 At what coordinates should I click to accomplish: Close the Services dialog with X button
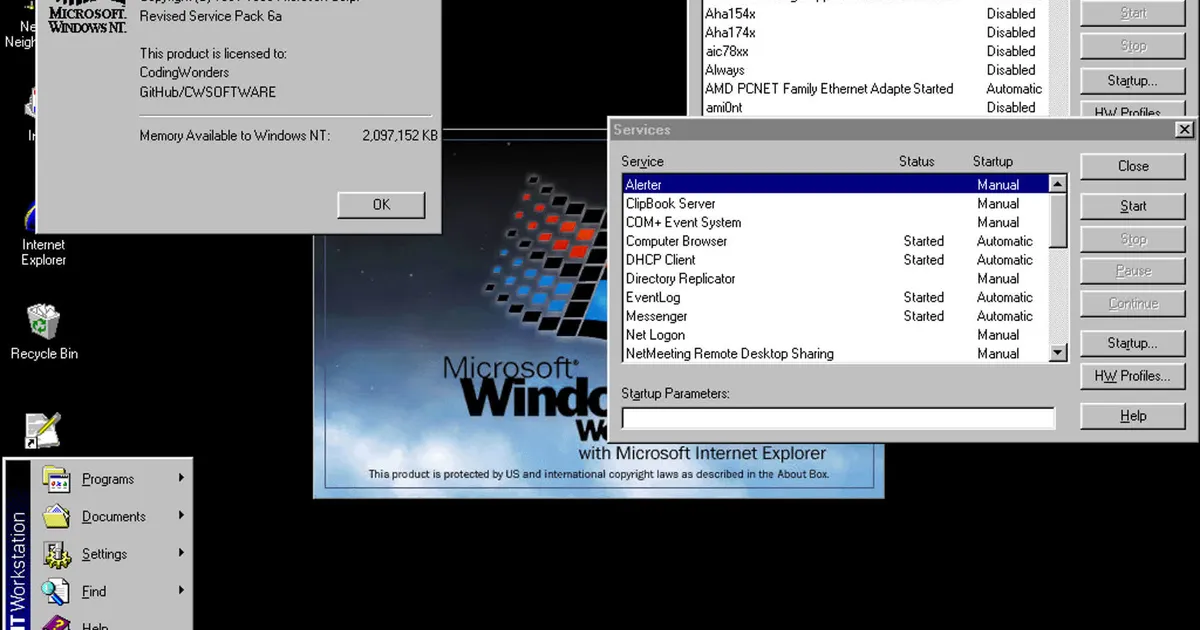click(x=1184, y=130)
